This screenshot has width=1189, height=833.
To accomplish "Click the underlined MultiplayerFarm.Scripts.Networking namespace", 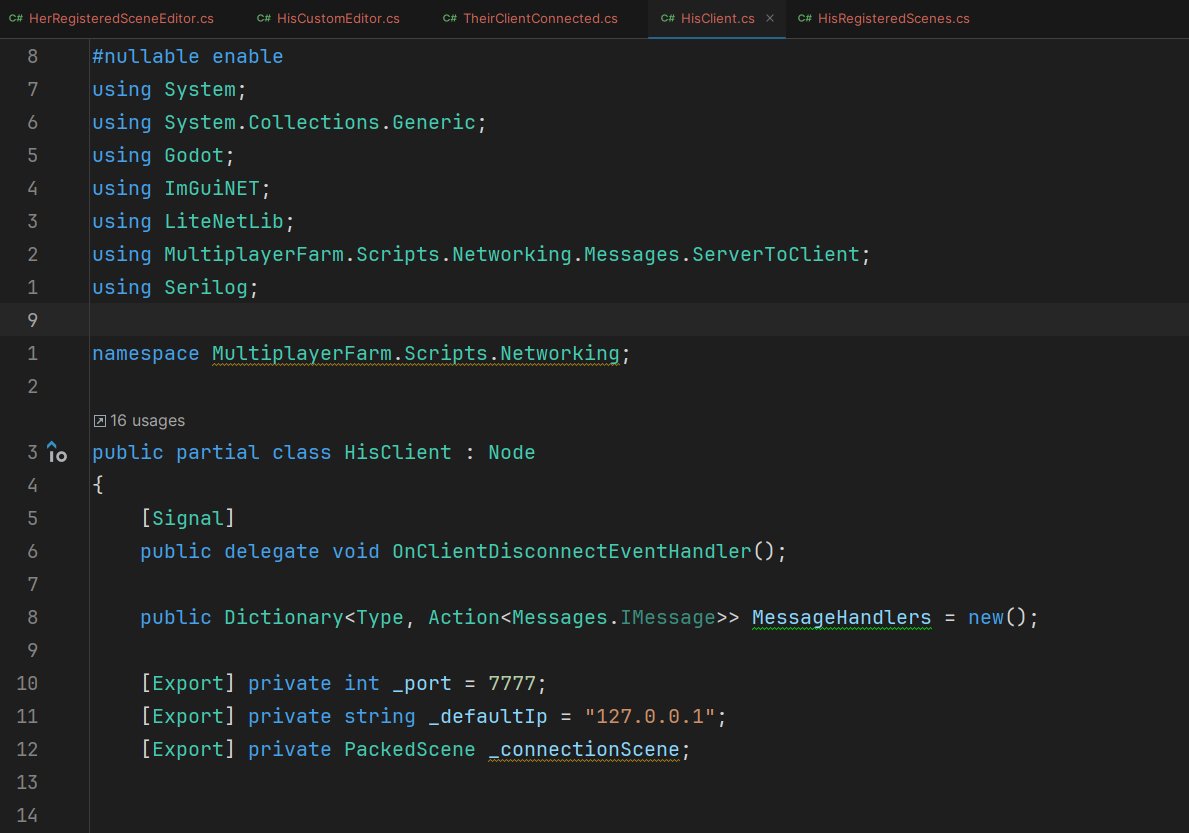I will tap(416, 353).
